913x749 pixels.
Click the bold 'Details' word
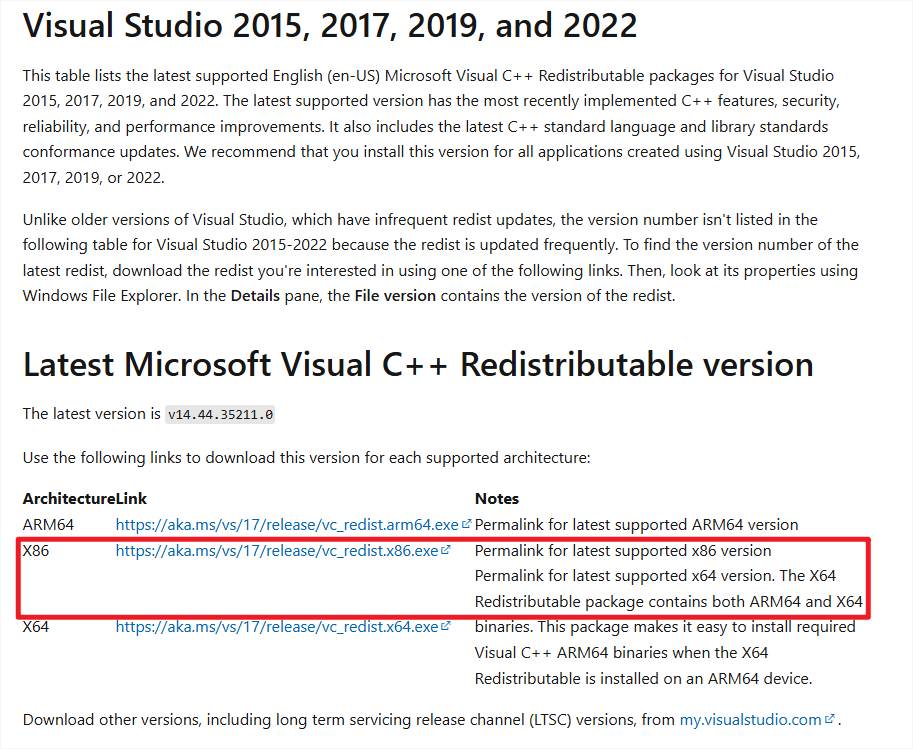click(255, 296)
